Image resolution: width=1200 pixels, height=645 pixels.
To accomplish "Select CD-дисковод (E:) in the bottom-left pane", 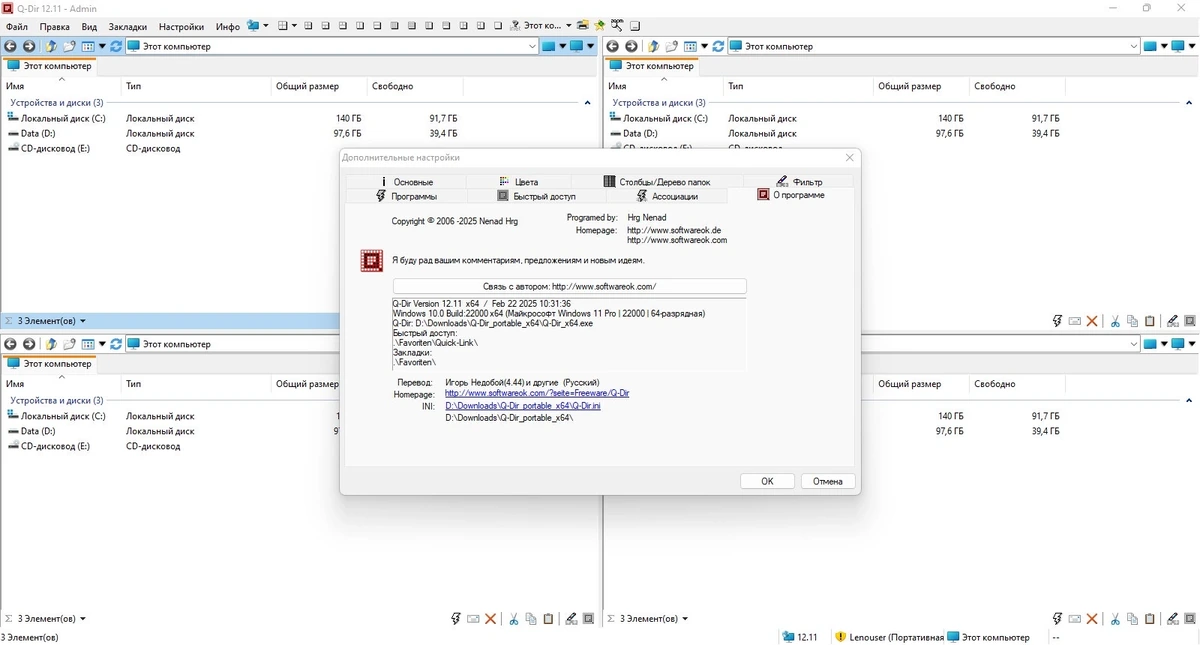I will click(48, 446).
